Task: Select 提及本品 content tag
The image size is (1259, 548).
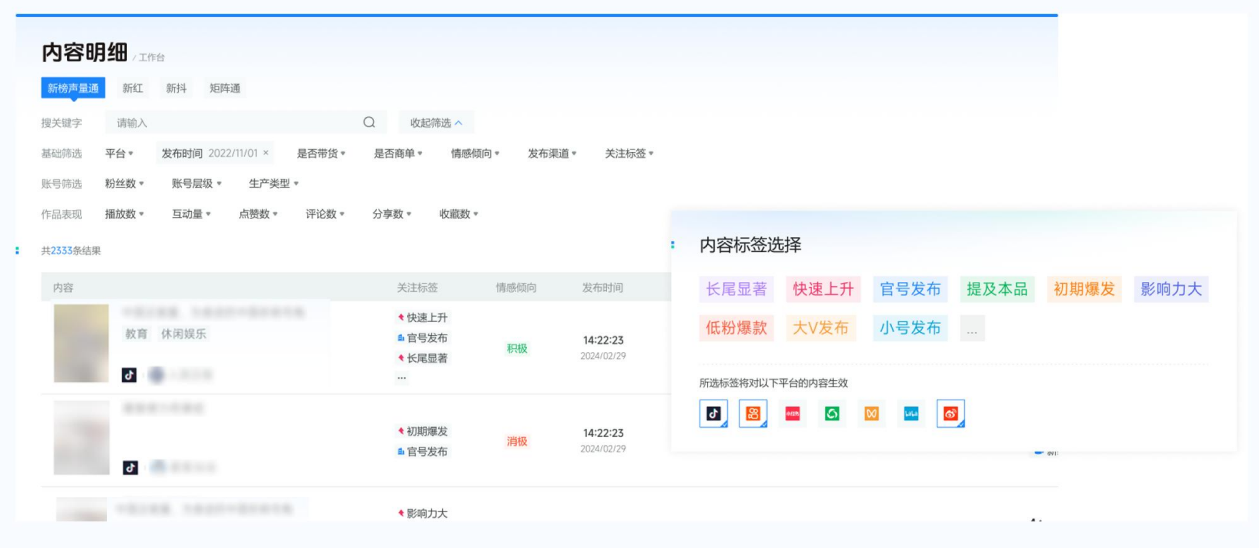Action: (x=997, y=289)
